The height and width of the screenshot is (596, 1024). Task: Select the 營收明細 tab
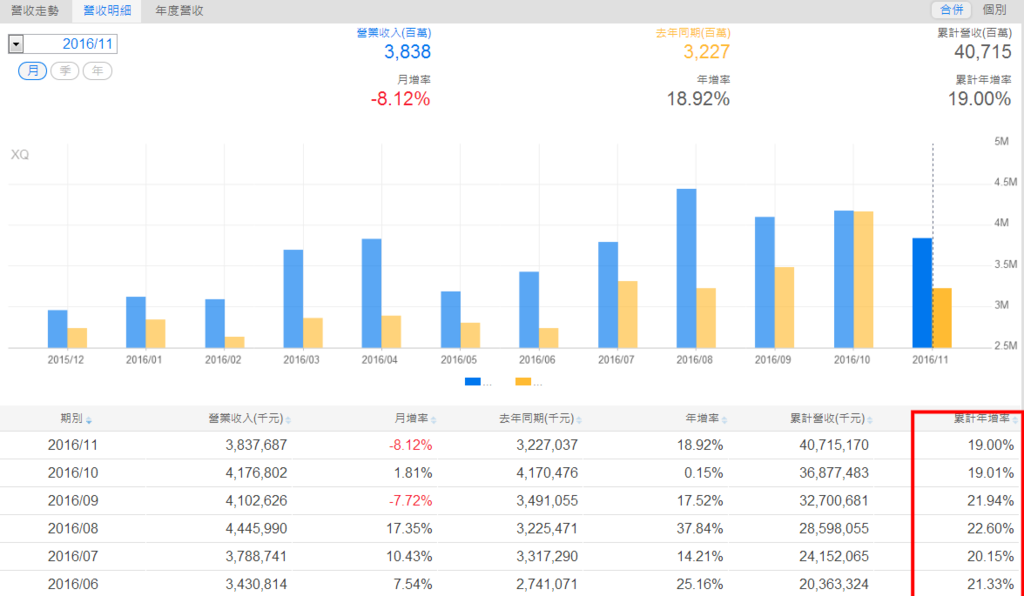click(107, 10)
